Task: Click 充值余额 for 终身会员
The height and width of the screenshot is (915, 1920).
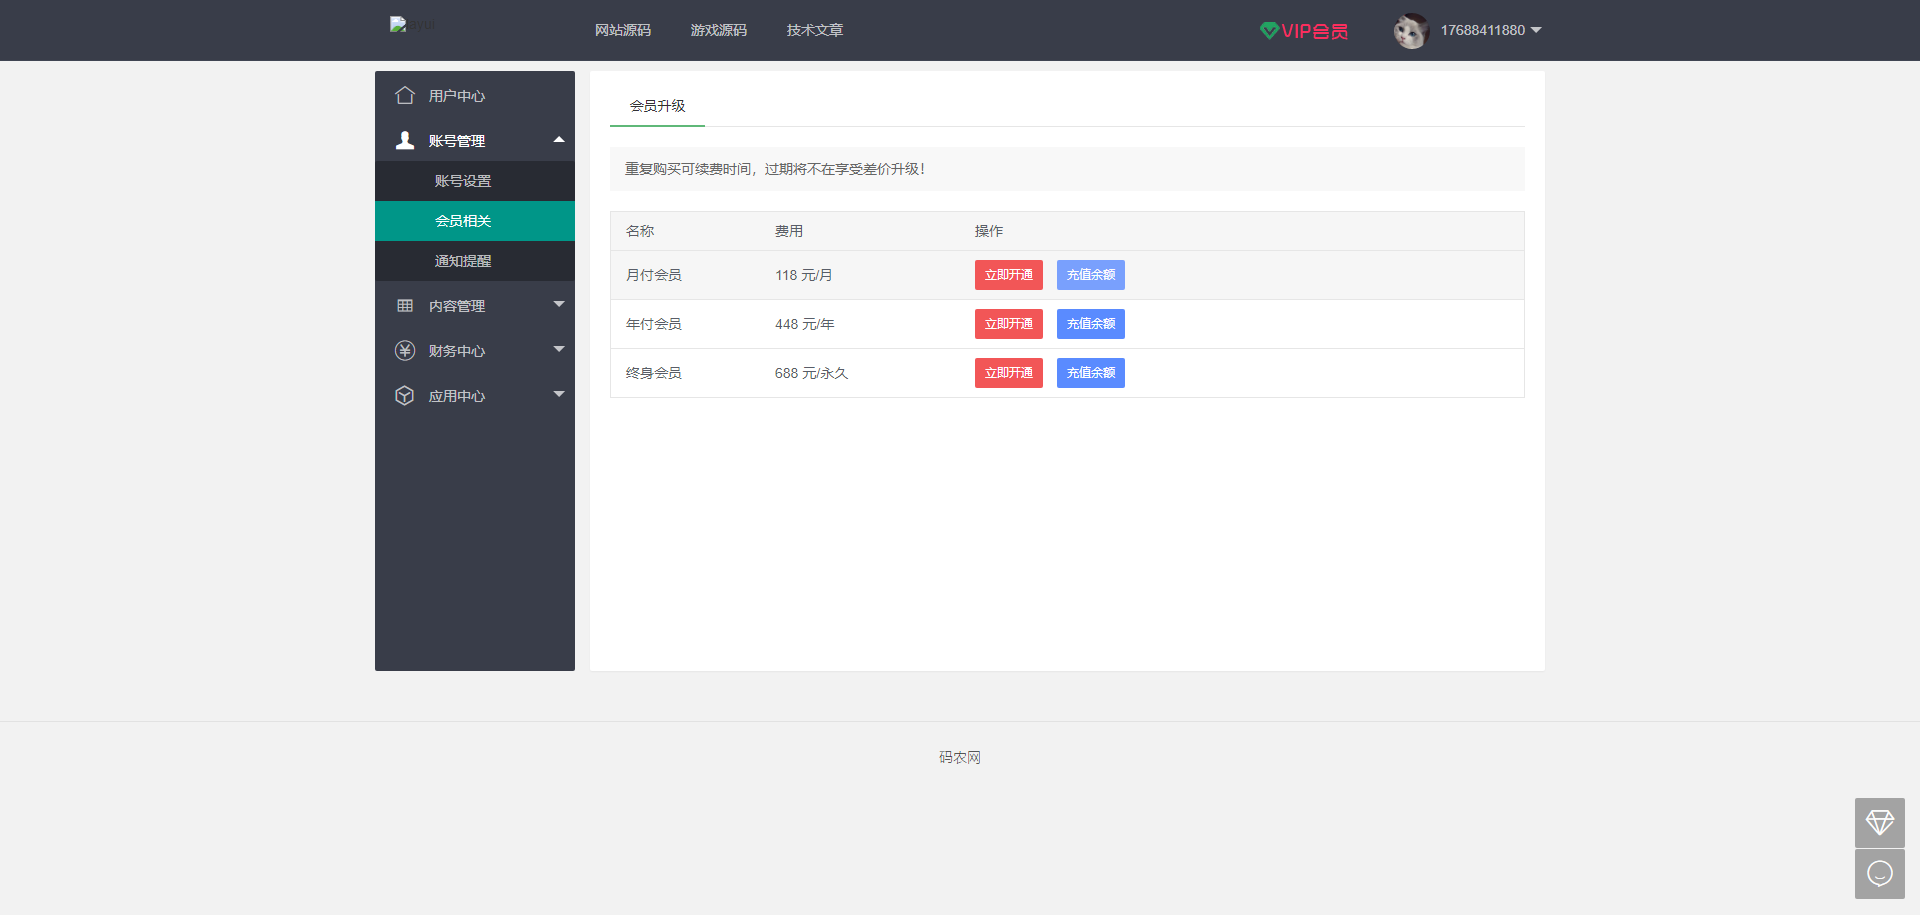Action: tap(1090, 372)
